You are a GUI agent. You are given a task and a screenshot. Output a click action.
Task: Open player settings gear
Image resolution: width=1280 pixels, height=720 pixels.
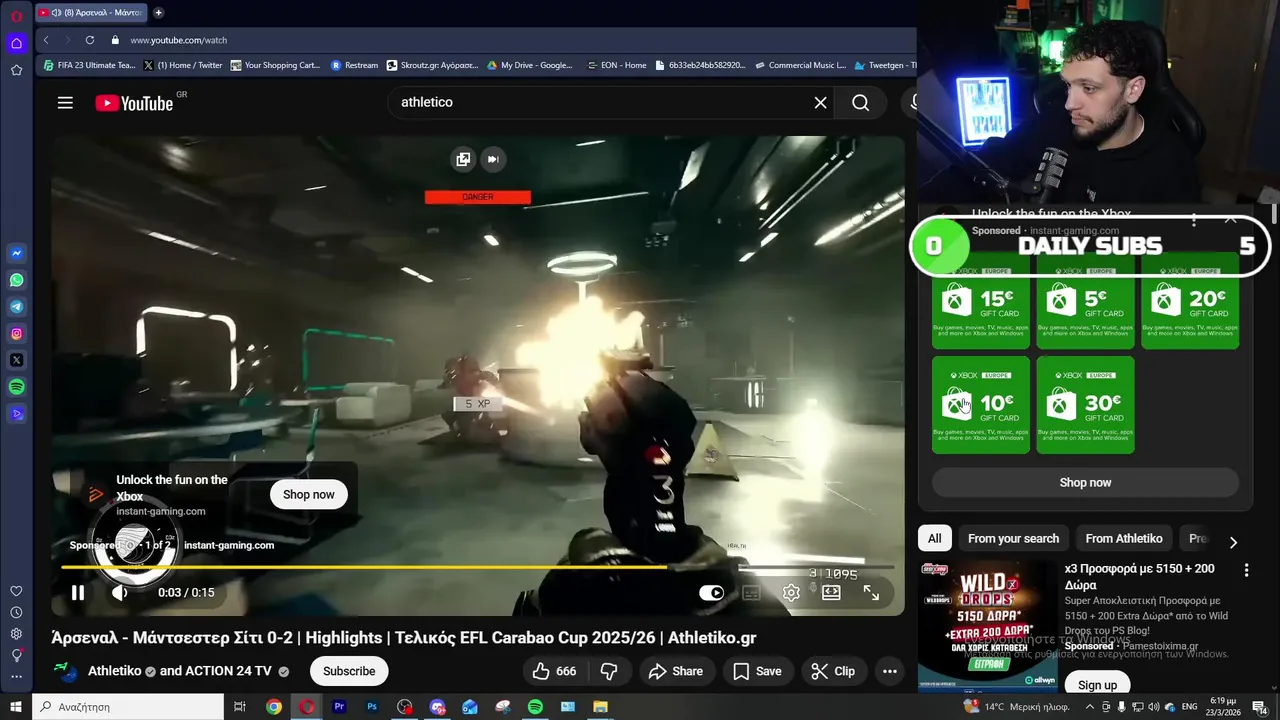791,592
